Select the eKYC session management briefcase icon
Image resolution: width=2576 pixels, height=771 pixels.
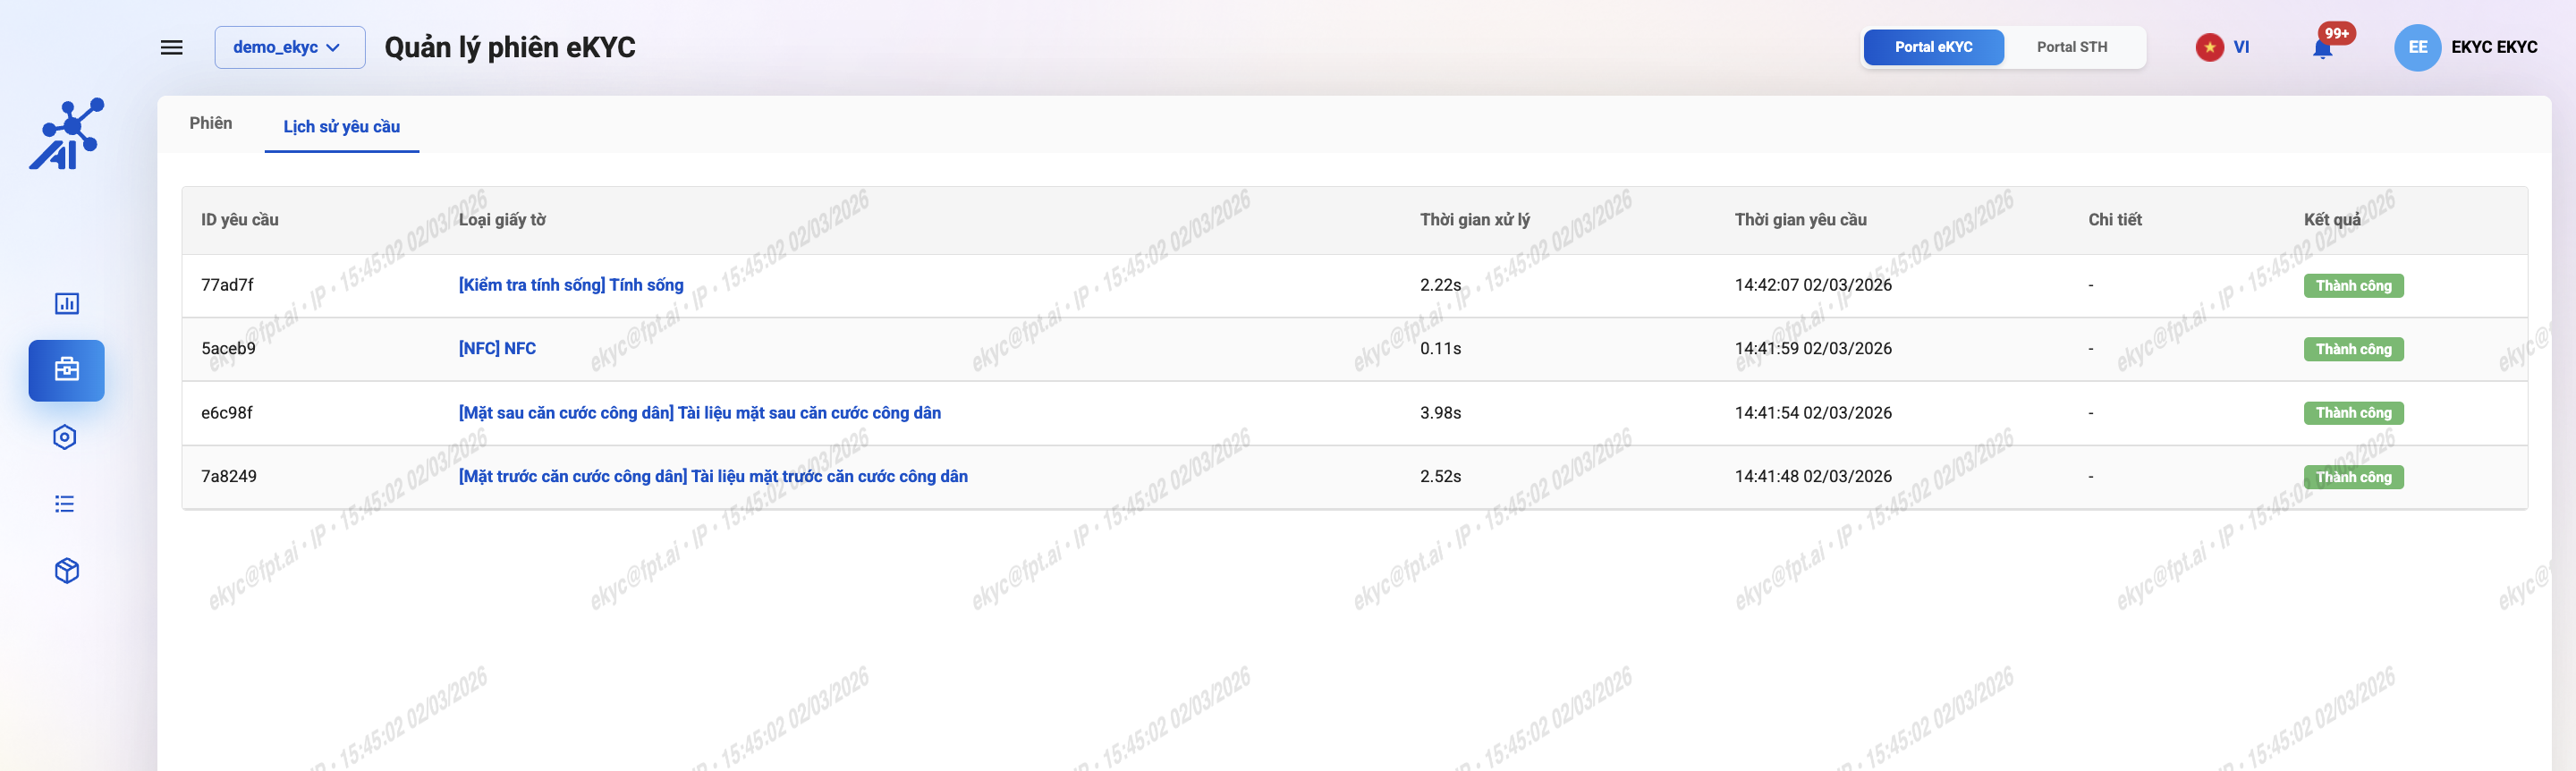point(67,370)
